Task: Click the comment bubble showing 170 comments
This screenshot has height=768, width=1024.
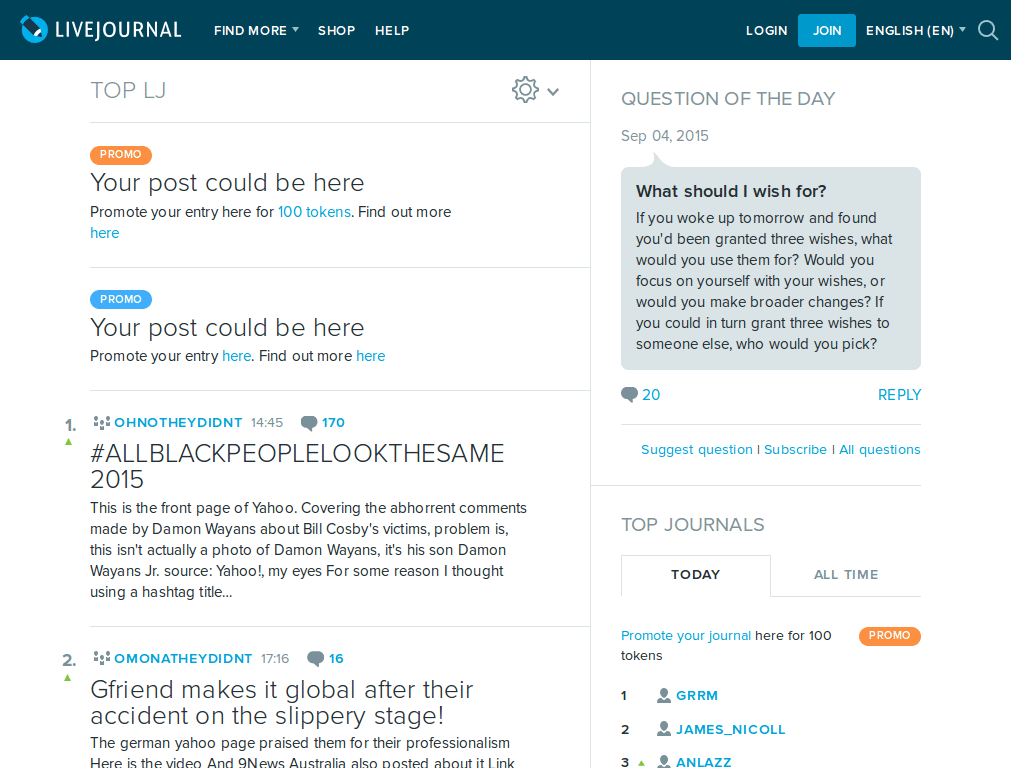Action: point(309,422)
